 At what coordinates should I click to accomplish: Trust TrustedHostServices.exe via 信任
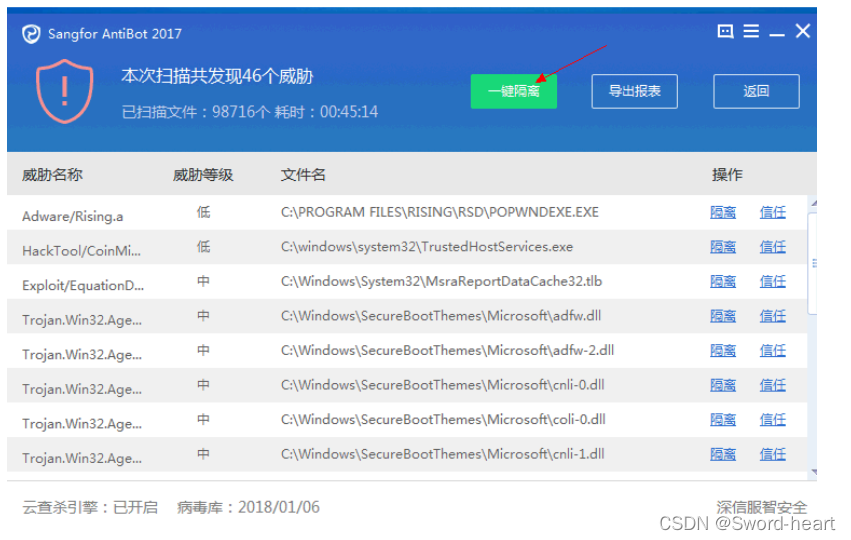(773, 247)
